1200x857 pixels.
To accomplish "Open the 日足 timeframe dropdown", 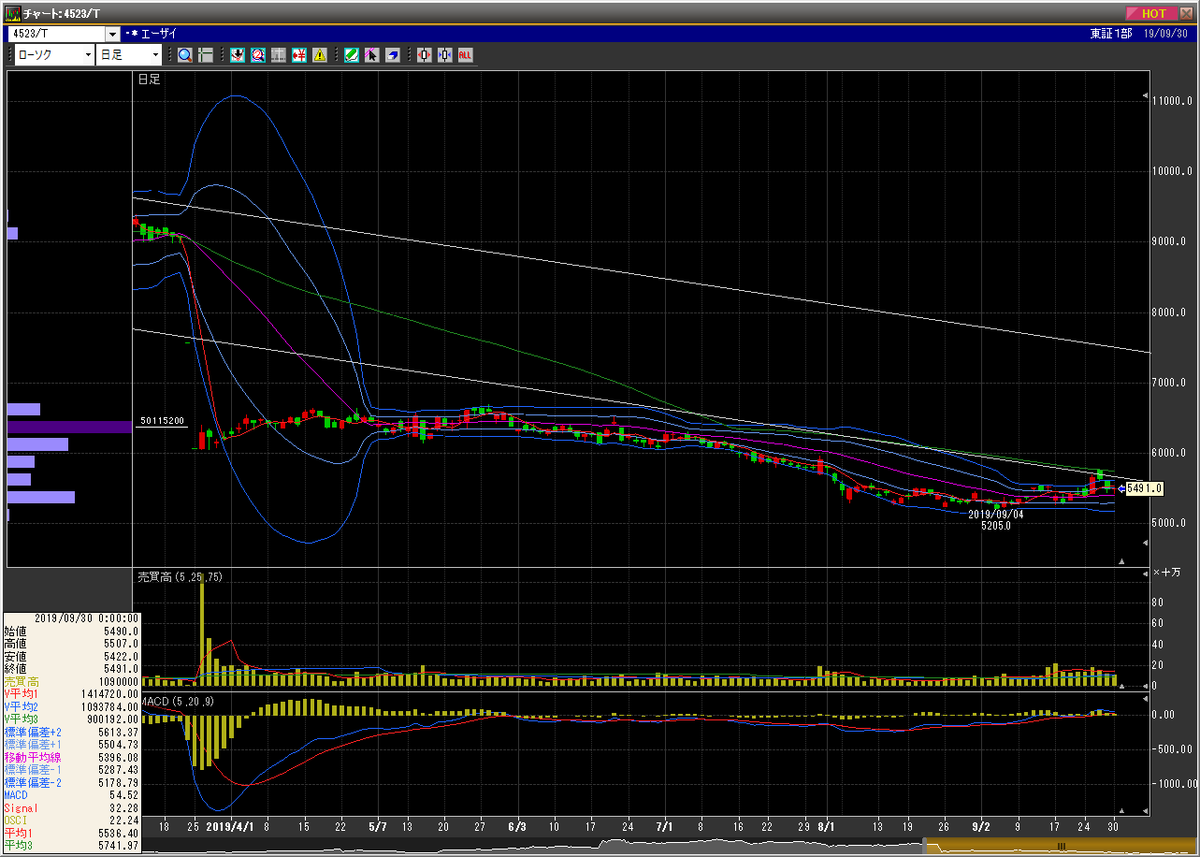I will [x=155, y=54].
